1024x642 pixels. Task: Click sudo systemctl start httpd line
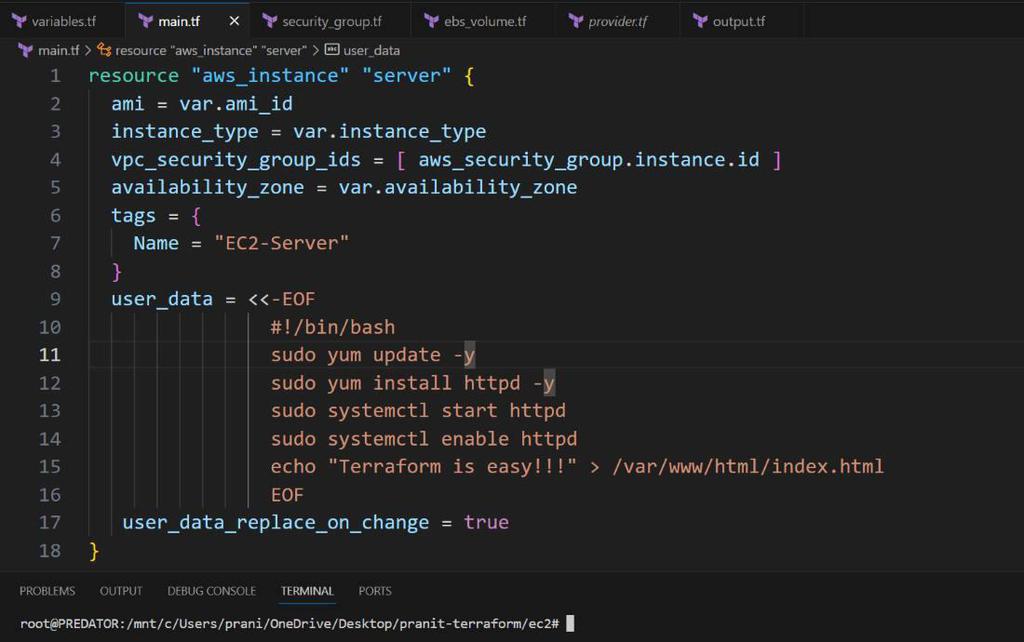pos(418,411)
